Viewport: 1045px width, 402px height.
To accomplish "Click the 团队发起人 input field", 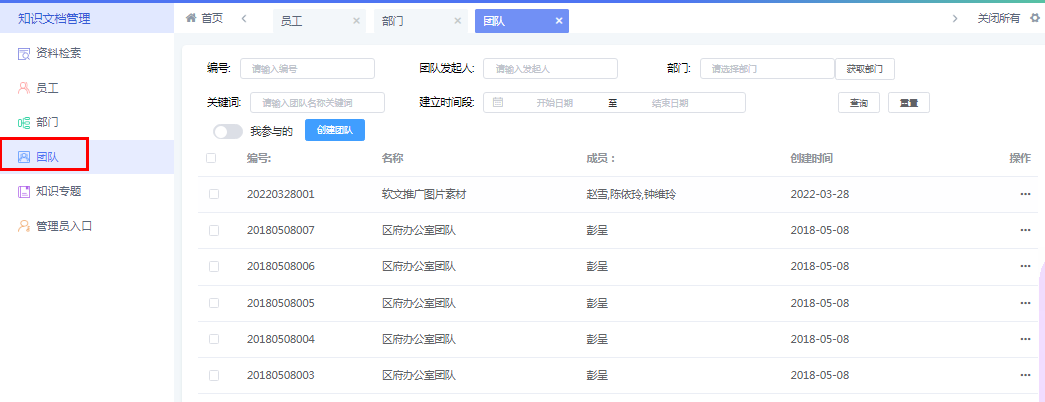I will point(550,68).
